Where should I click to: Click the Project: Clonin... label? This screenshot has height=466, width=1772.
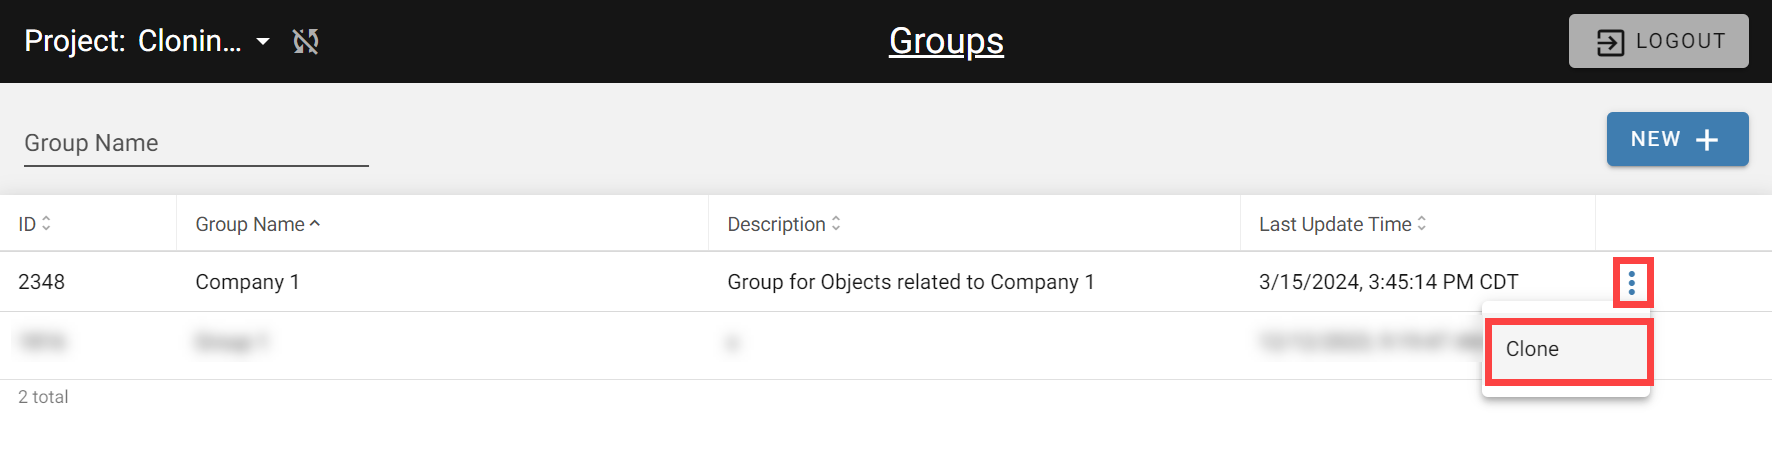pyautogui.click(x=133, y=41)
